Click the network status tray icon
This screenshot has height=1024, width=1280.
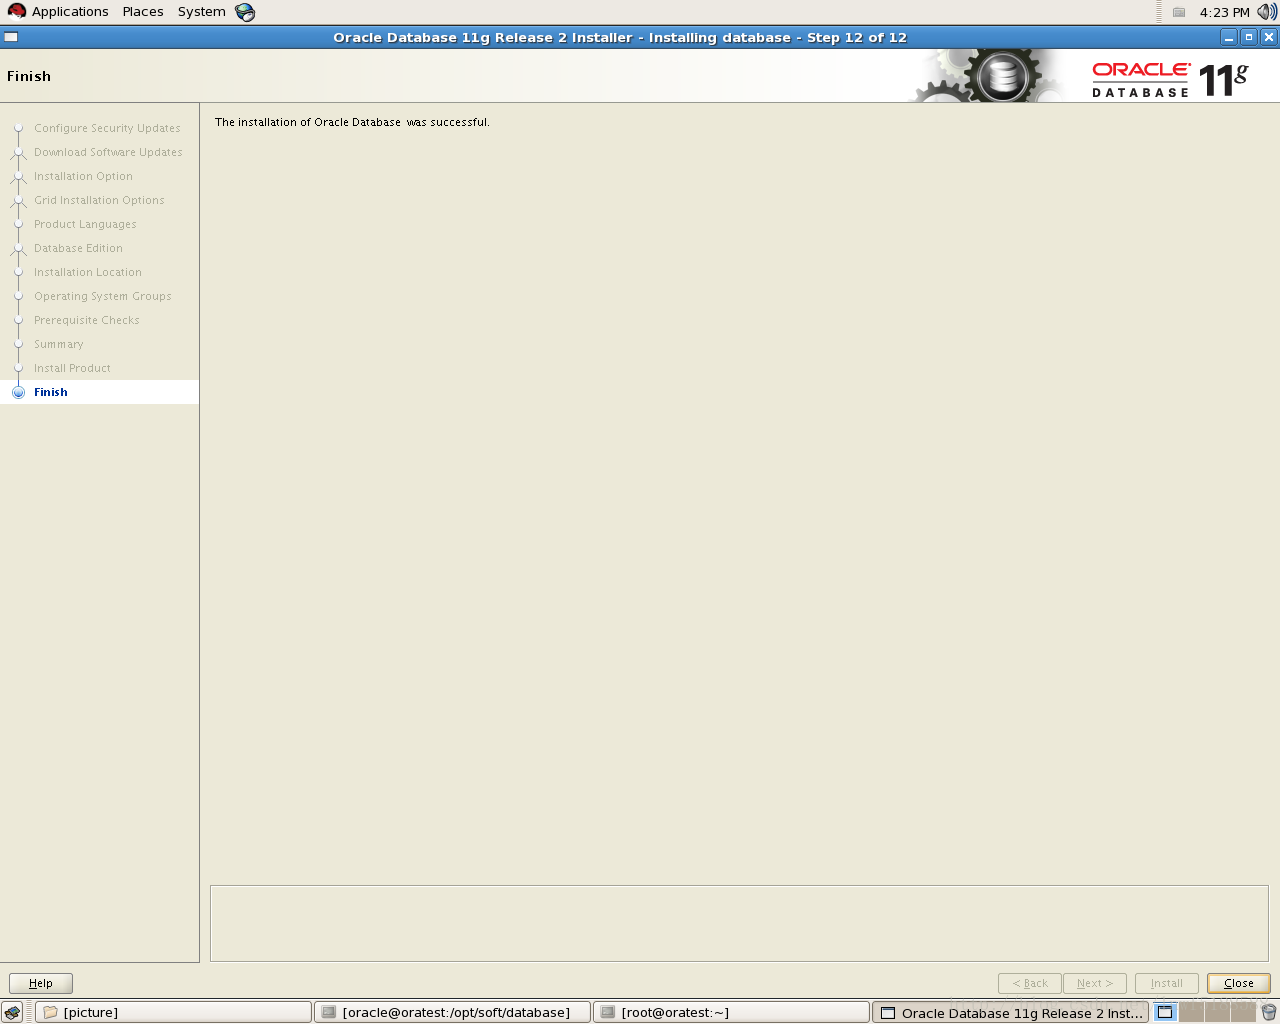pyautogui.click(x=1179, y=12)
